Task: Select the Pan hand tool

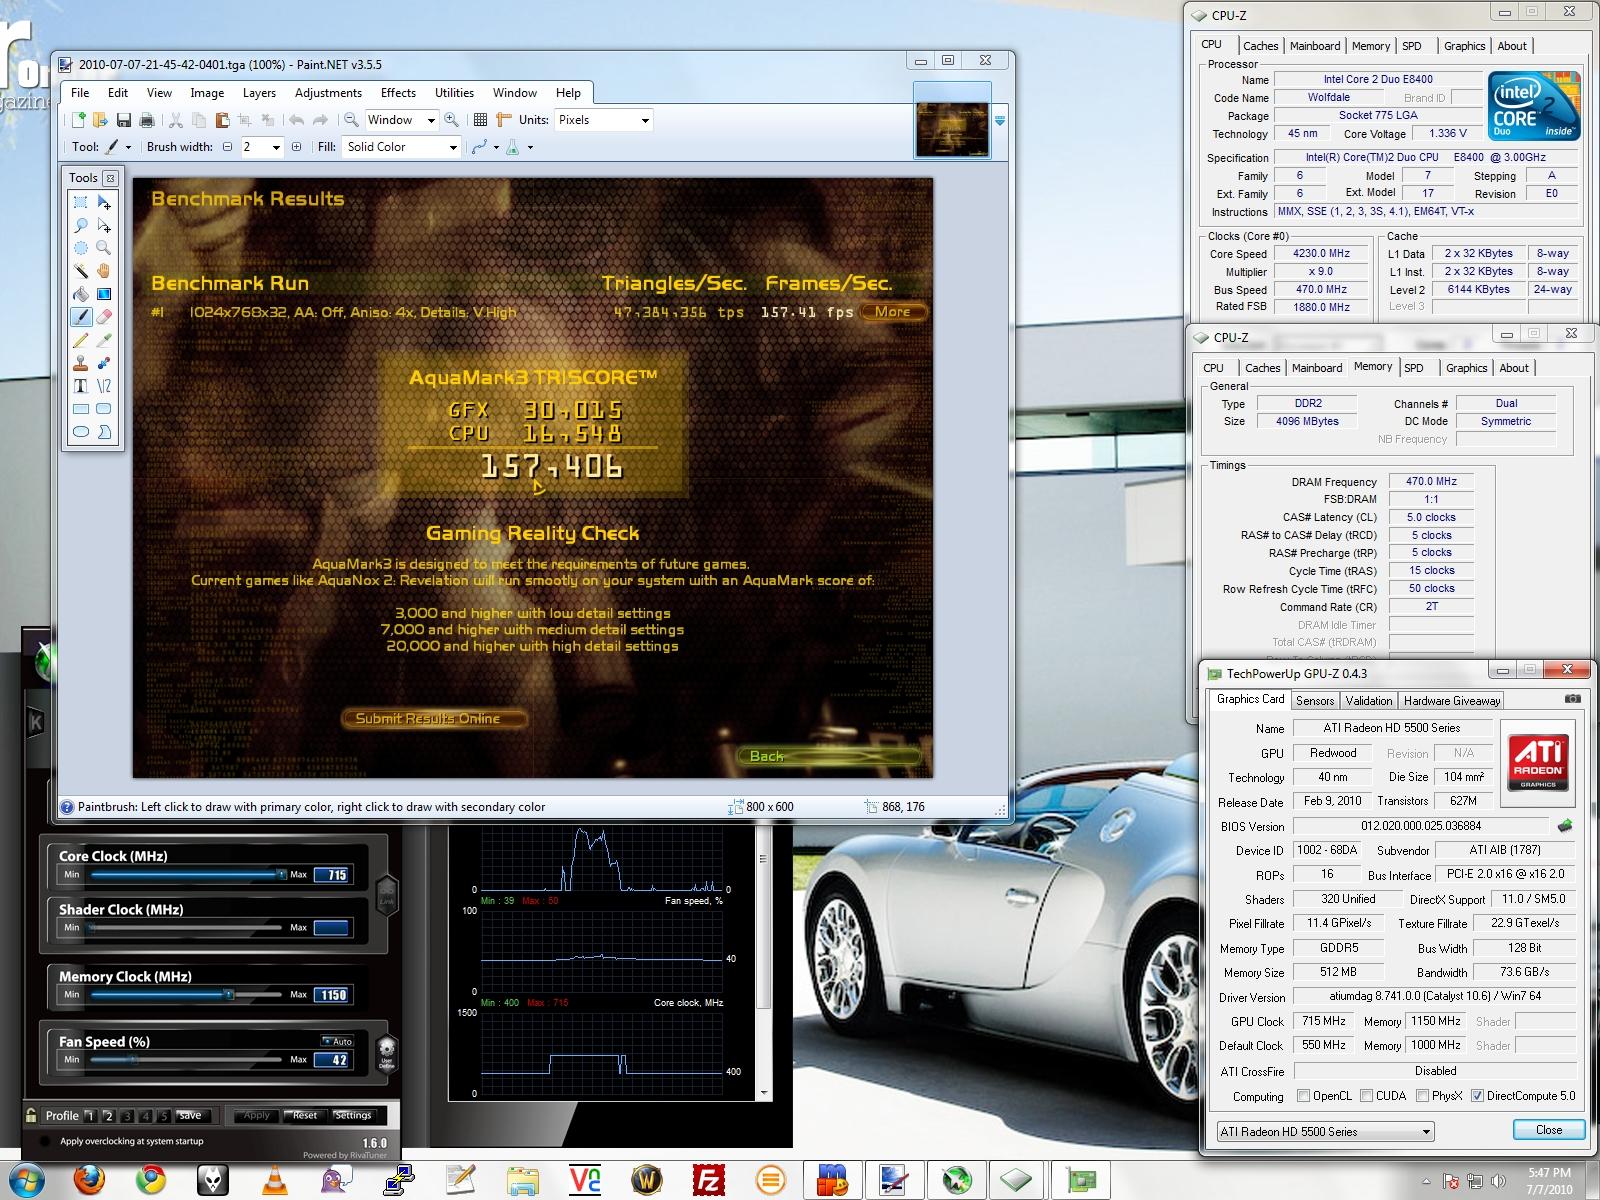Action: click(104, 271)
